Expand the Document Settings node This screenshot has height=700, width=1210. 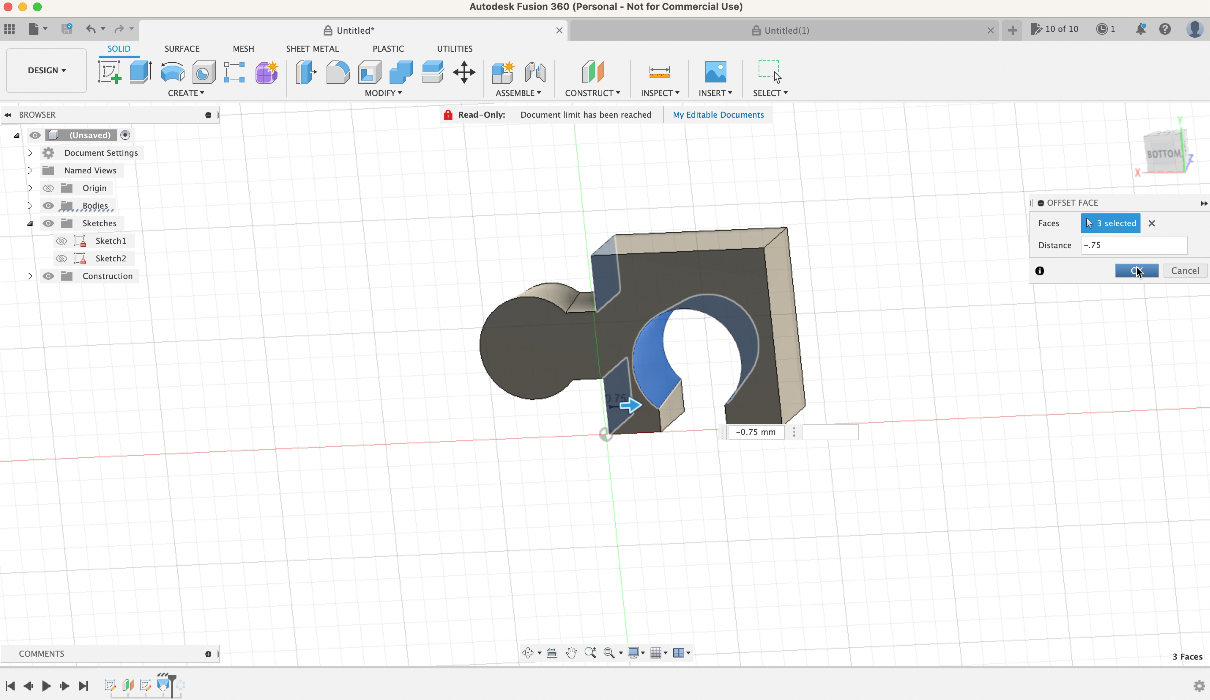click(30, 153)
